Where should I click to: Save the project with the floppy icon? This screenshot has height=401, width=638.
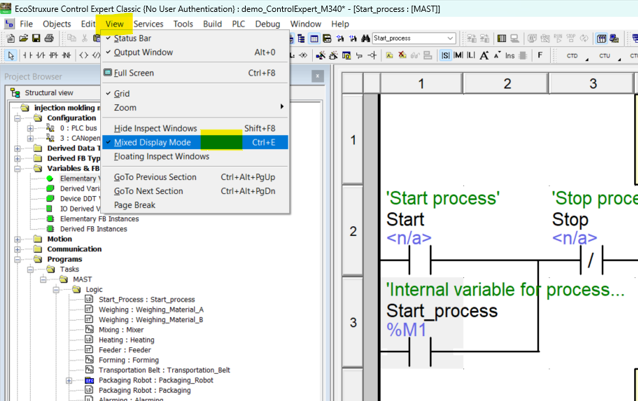pyautogui.click(x=36, y=38)
